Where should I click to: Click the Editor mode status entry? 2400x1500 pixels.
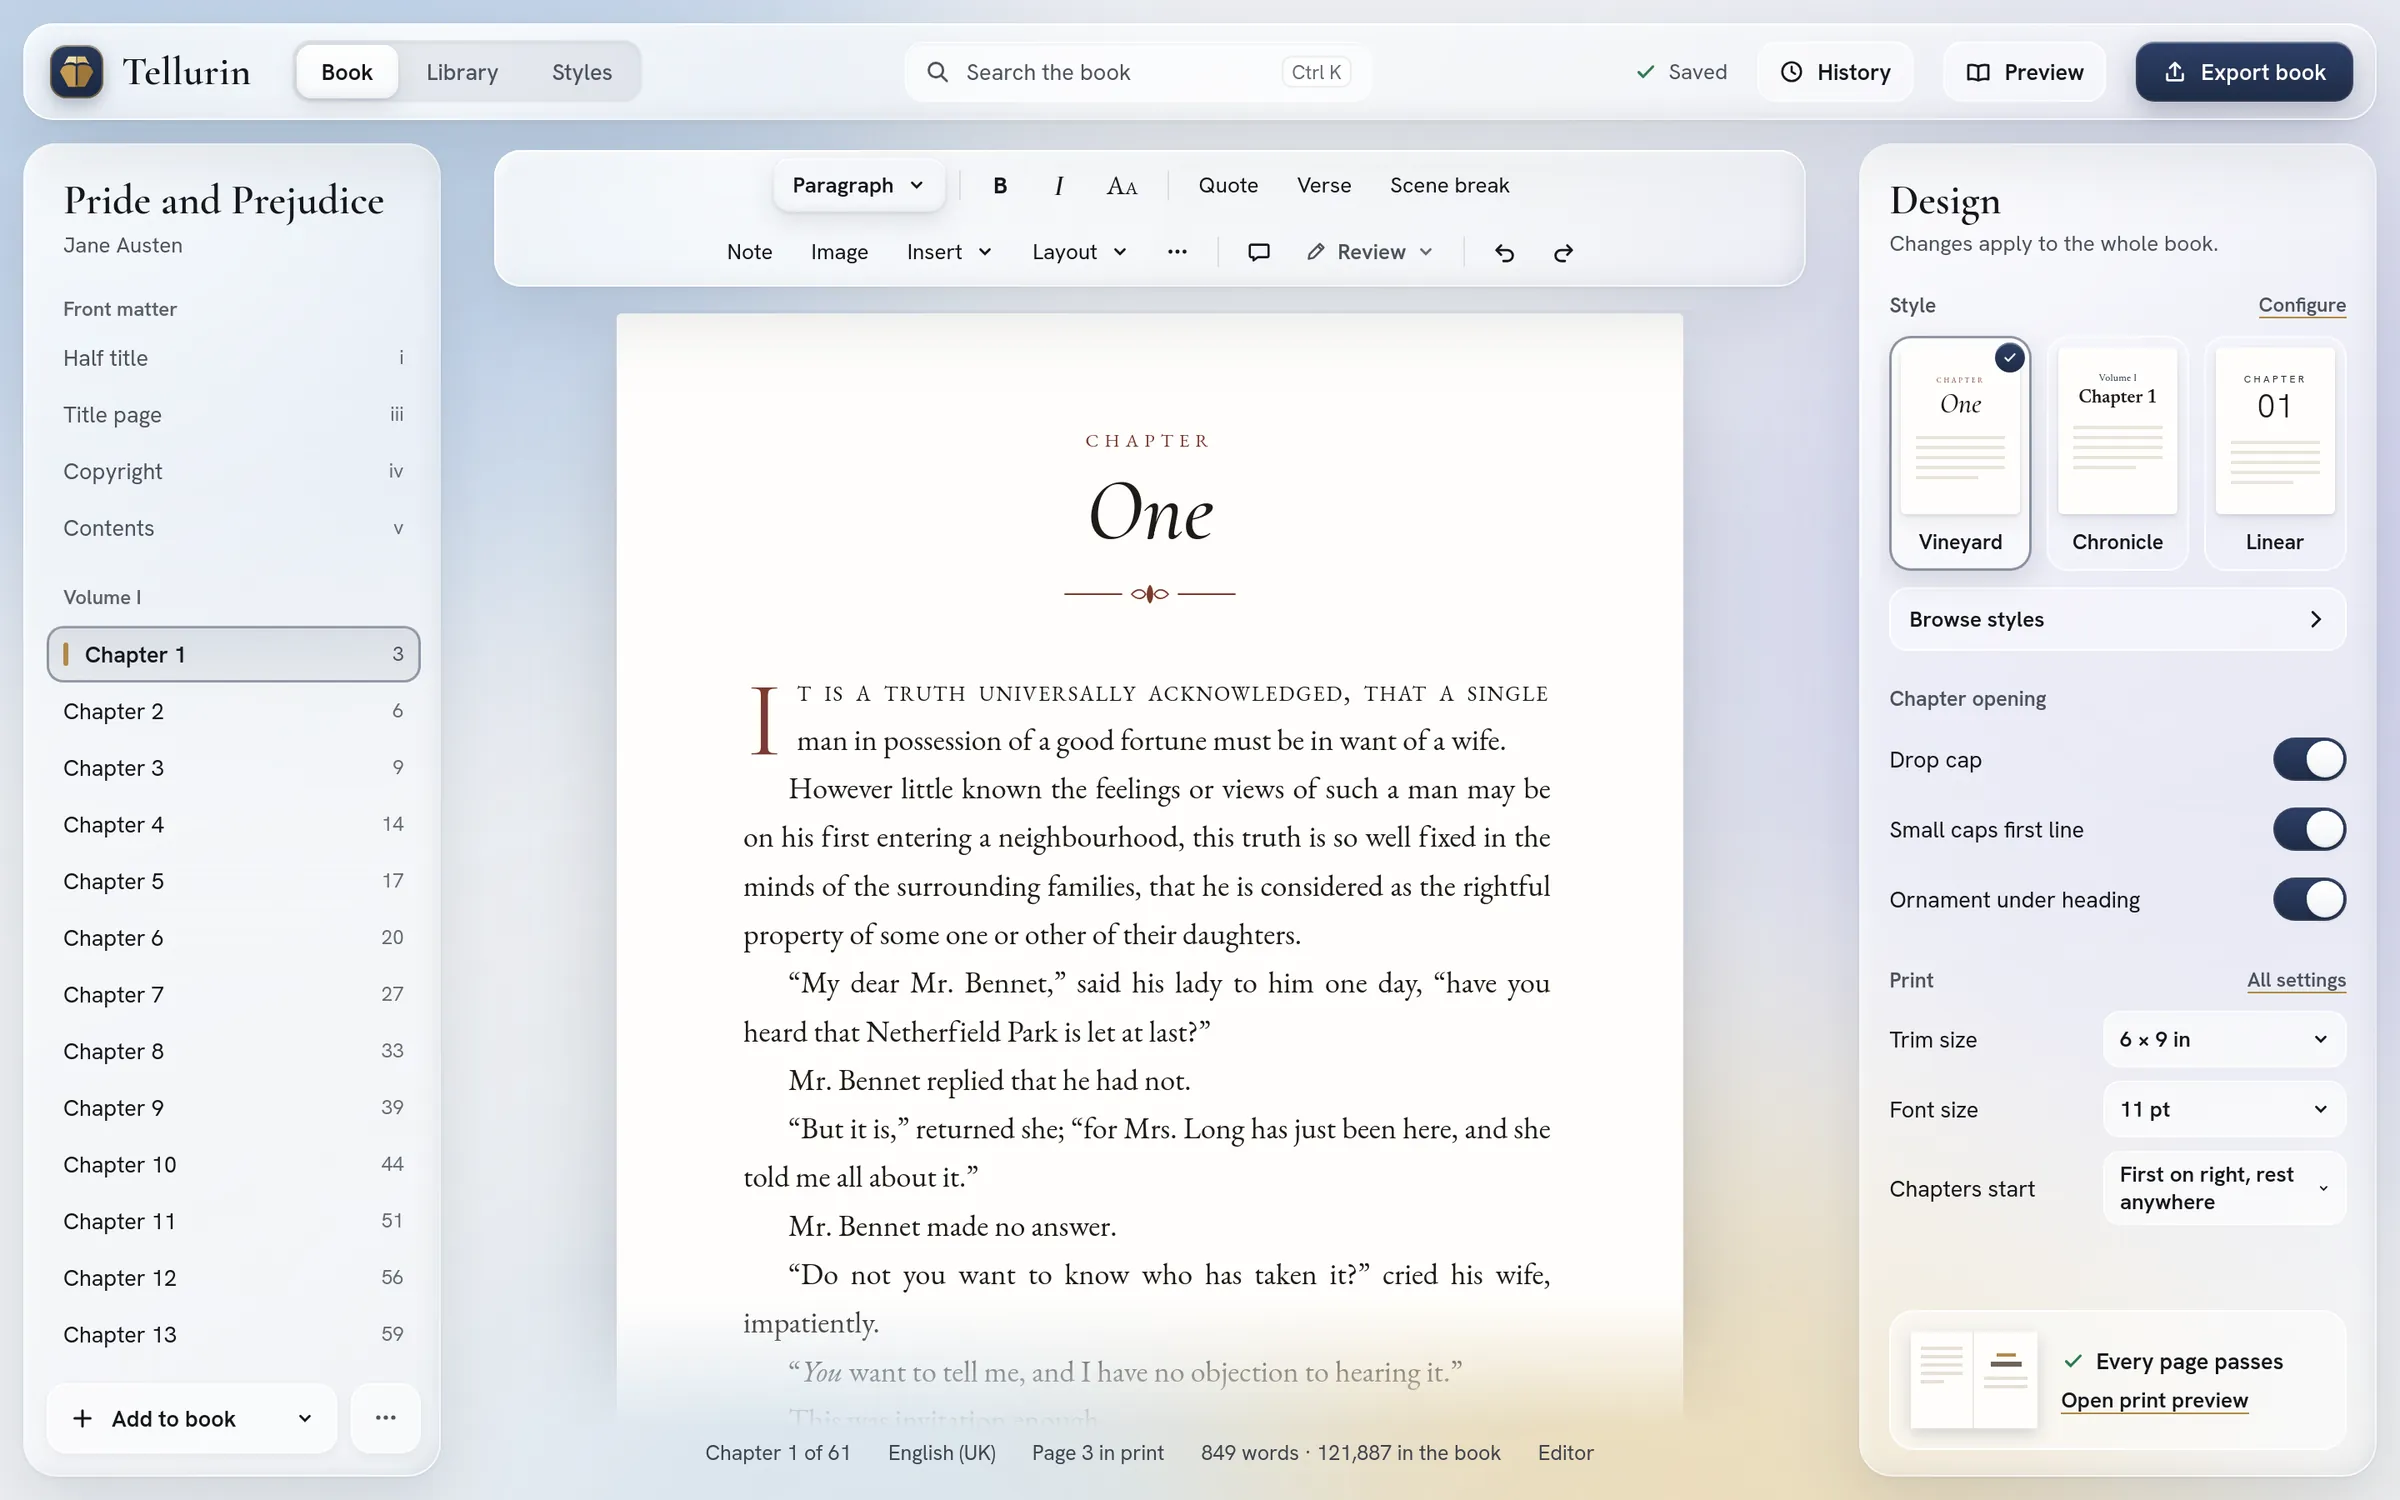tap(1565, 1453)
